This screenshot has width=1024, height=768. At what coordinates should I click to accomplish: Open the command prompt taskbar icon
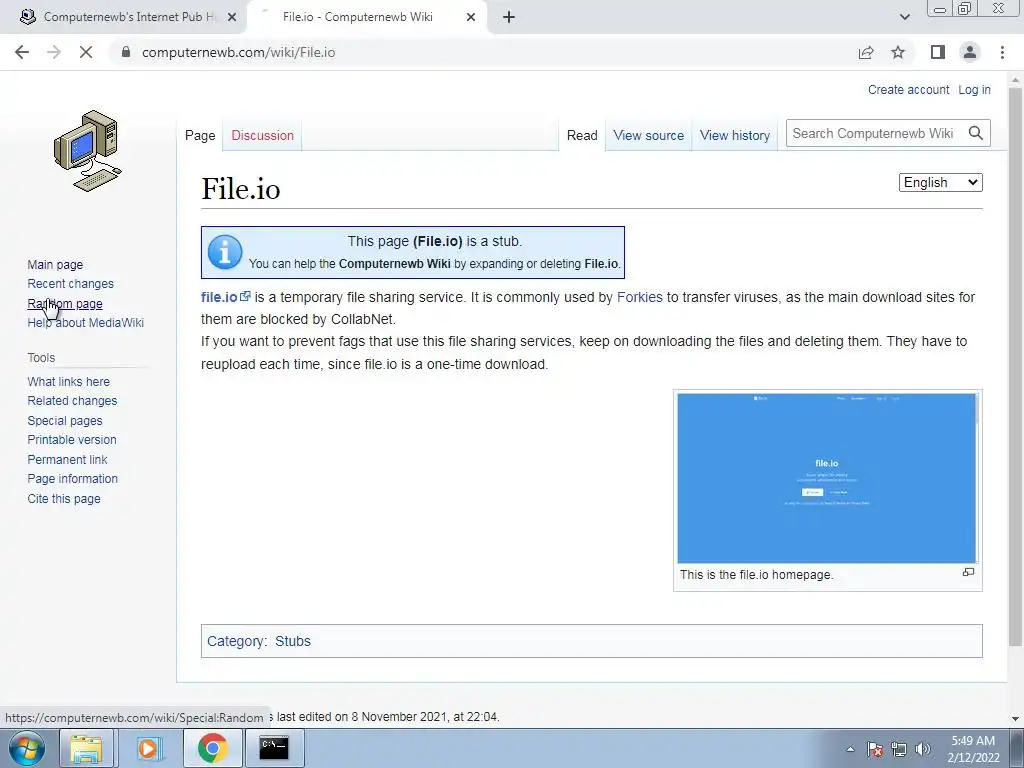click(x=274, y=748)
